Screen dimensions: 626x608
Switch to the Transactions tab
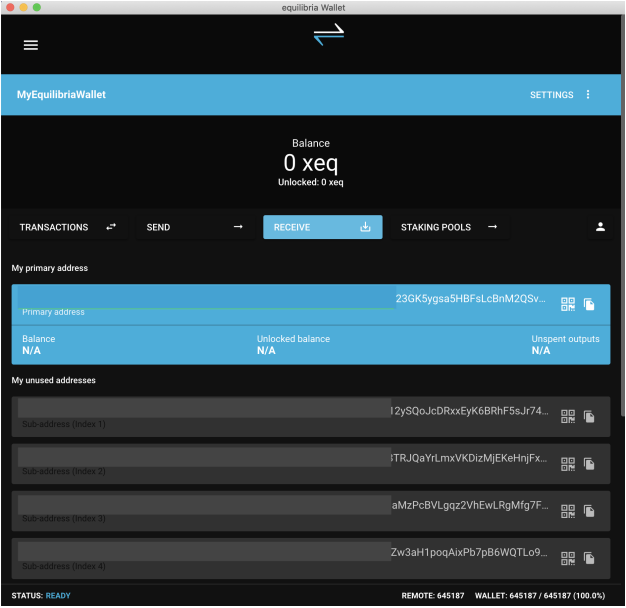[x=67, y=227]
